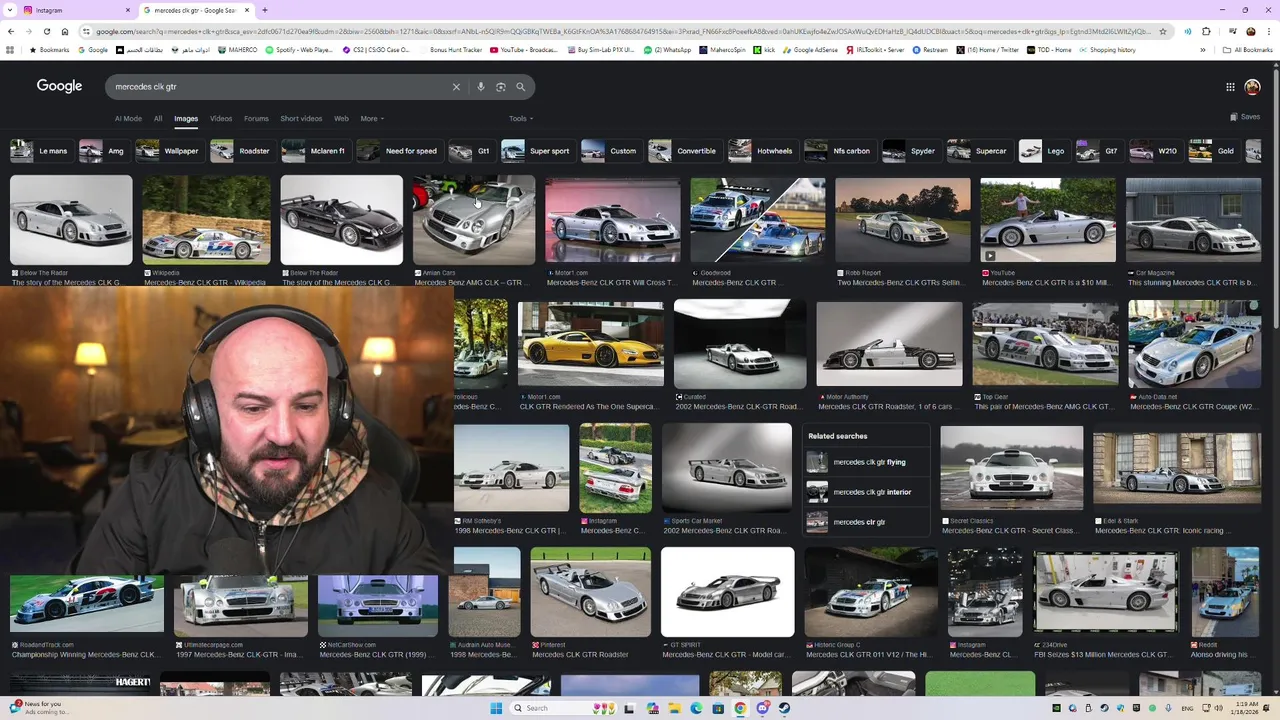Open the Spotify Web Player bookmark
Screen dimensions: 1280x720
pos(299,49)
